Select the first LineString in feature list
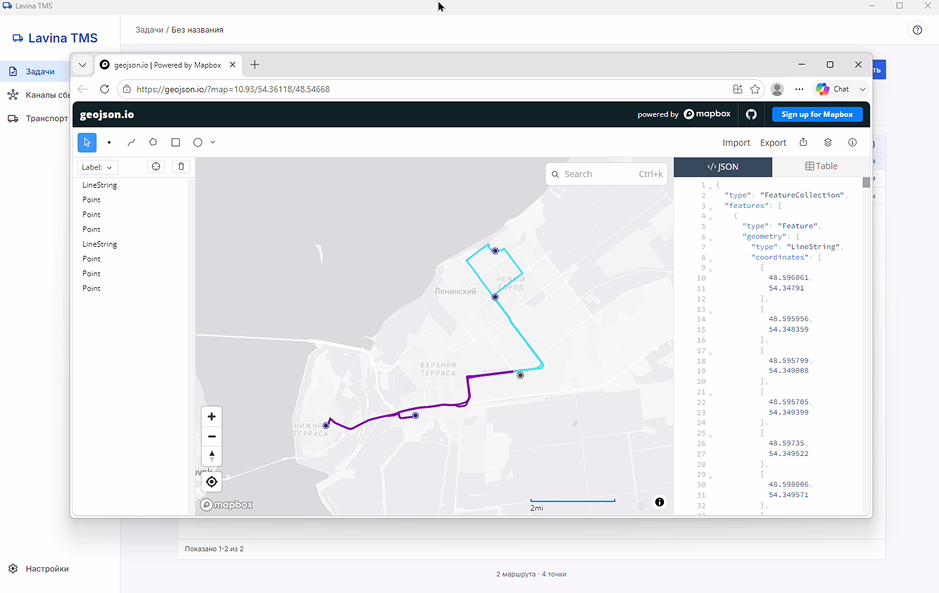 click(x=100, y=185)
